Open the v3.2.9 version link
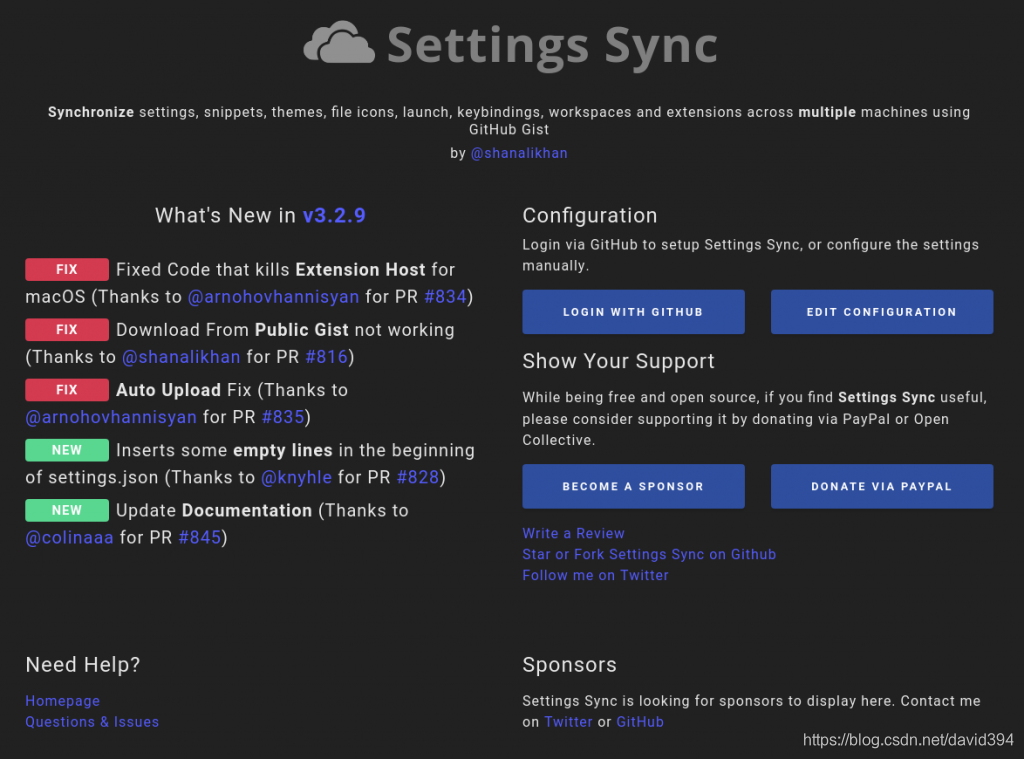1024x759 pixels. [334, 216]
